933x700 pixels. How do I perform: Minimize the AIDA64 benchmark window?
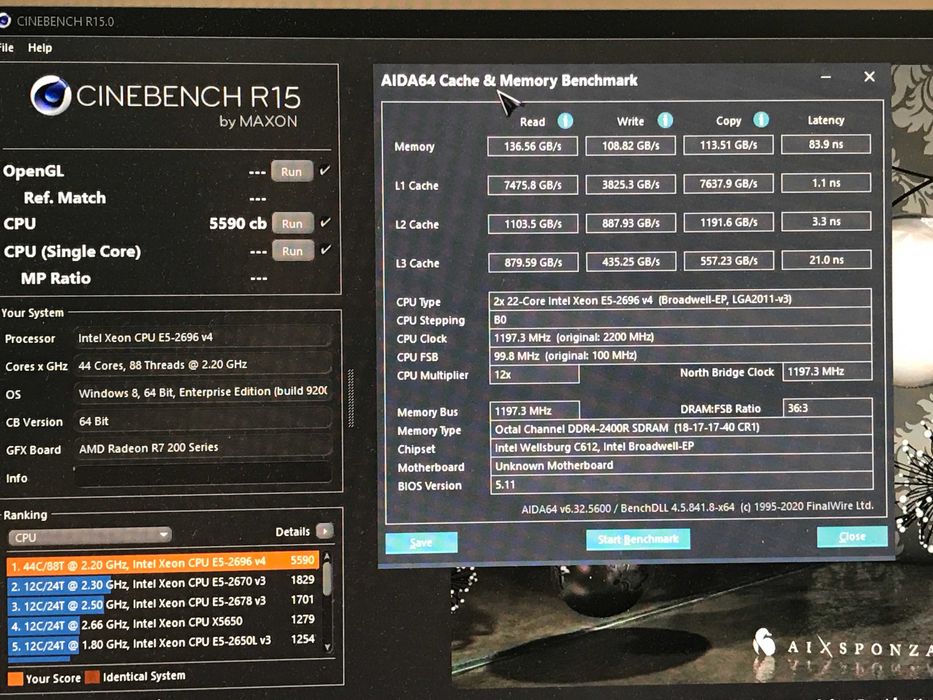pyautogui.click(x=826, y=77)
